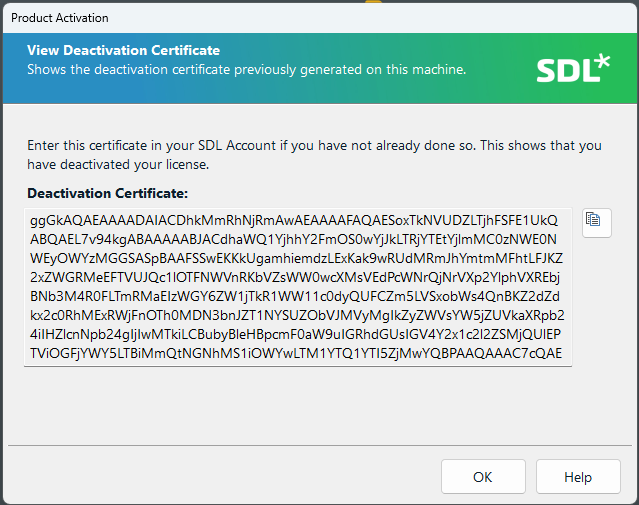639x505 pixels.
Task: Select the View Deactivation Certificate heading
Action: click(123, 51)
